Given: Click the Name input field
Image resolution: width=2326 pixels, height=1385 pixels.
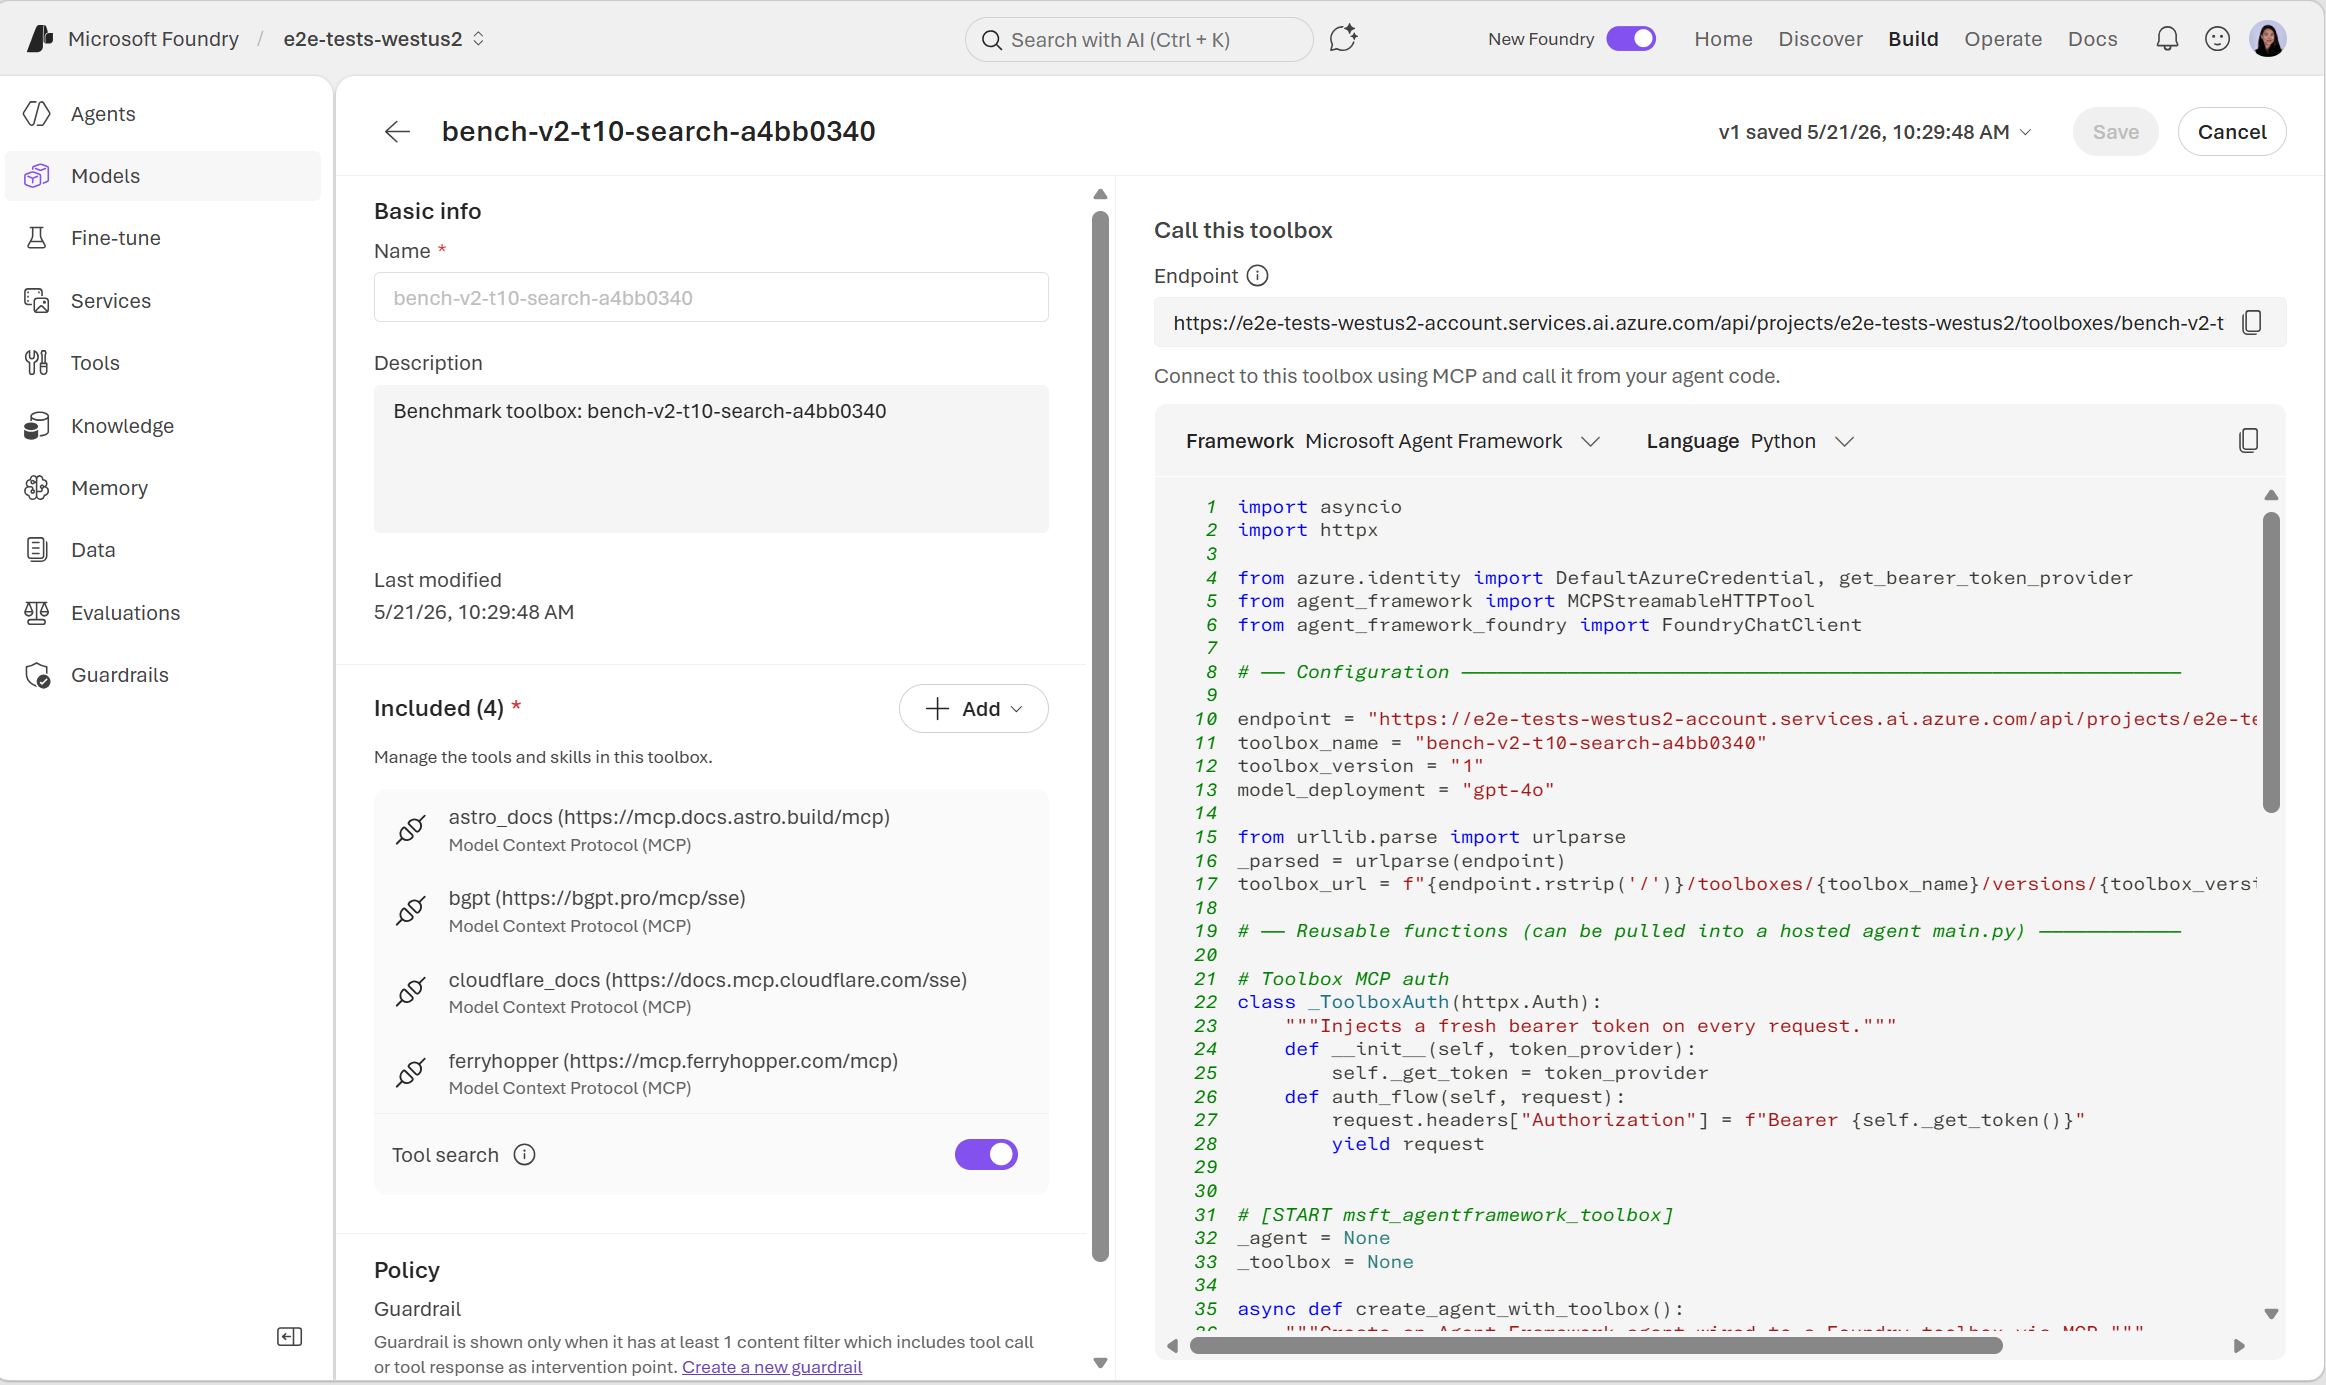Looking at the screenshot, I should point(711,298).
